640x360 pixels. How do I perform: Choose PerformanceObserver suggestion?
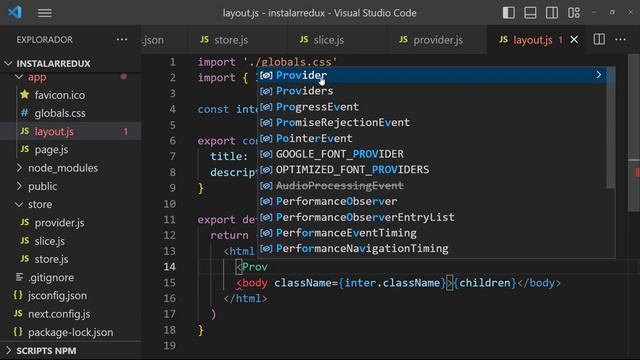(x=432, y=201)
